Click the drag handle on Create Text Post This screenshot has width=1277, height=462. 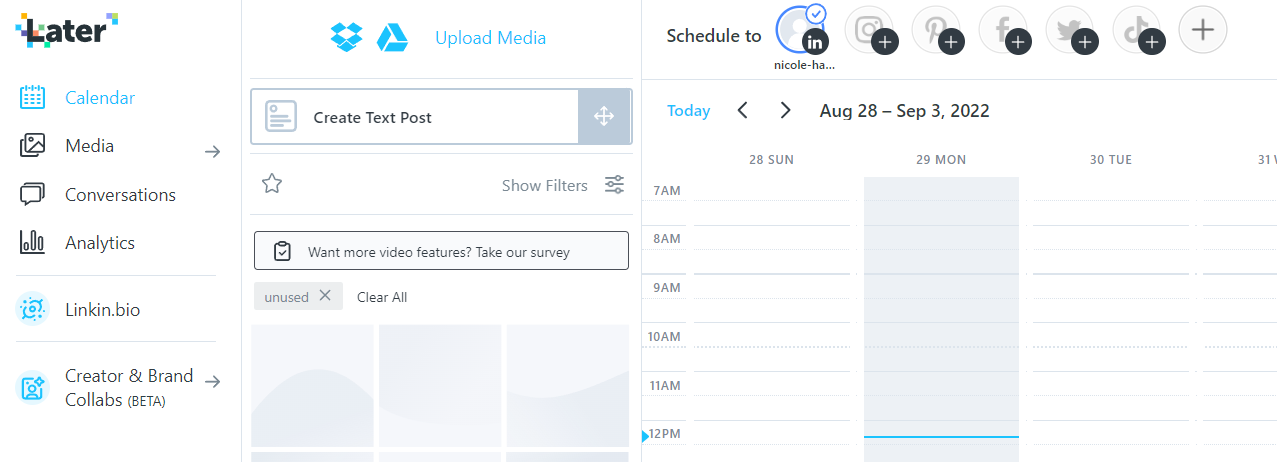[x=604, y=117]
